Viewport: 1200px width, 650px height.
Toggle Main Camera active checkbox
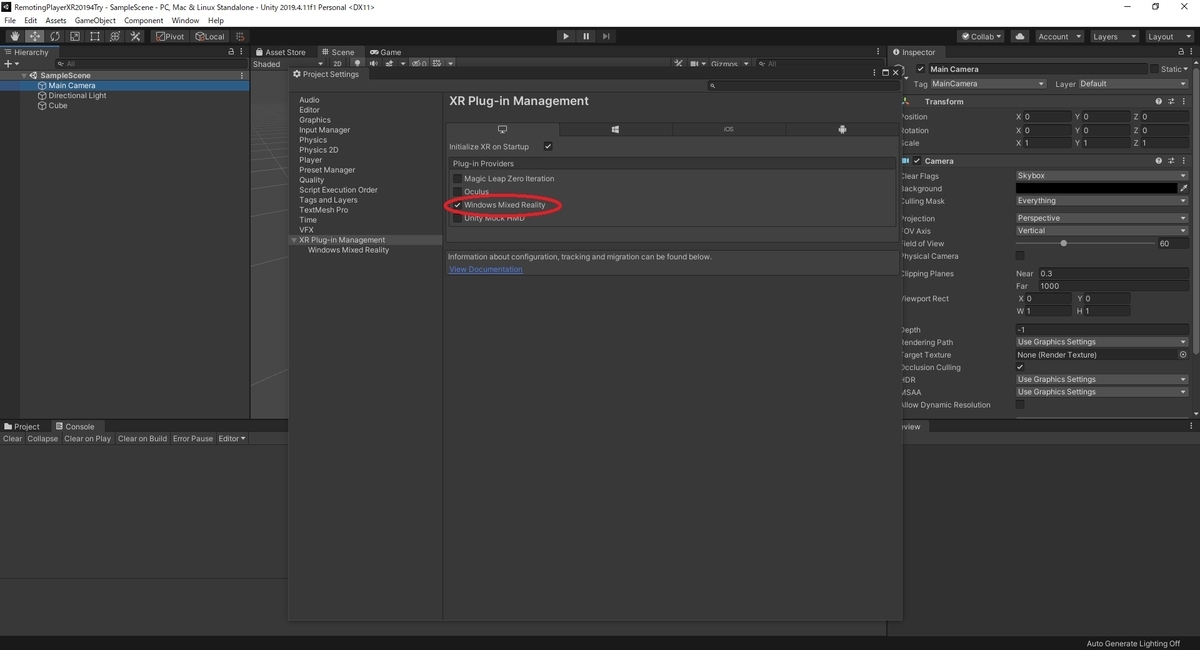pos(921,69)
